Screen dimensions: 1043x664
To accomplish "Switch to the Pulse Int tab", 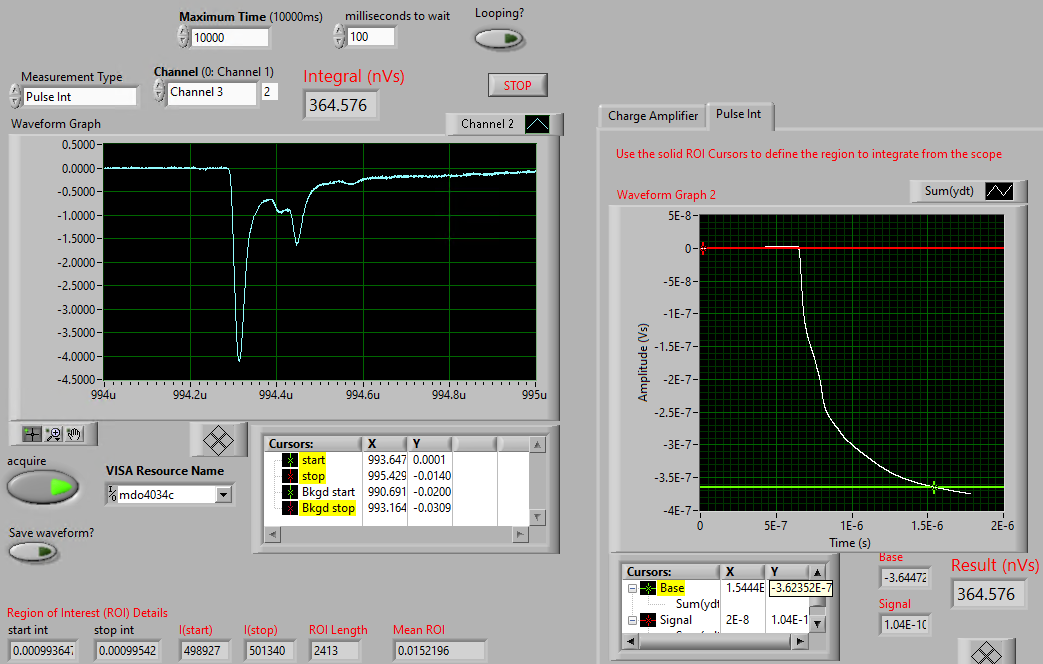I will 738,115.
